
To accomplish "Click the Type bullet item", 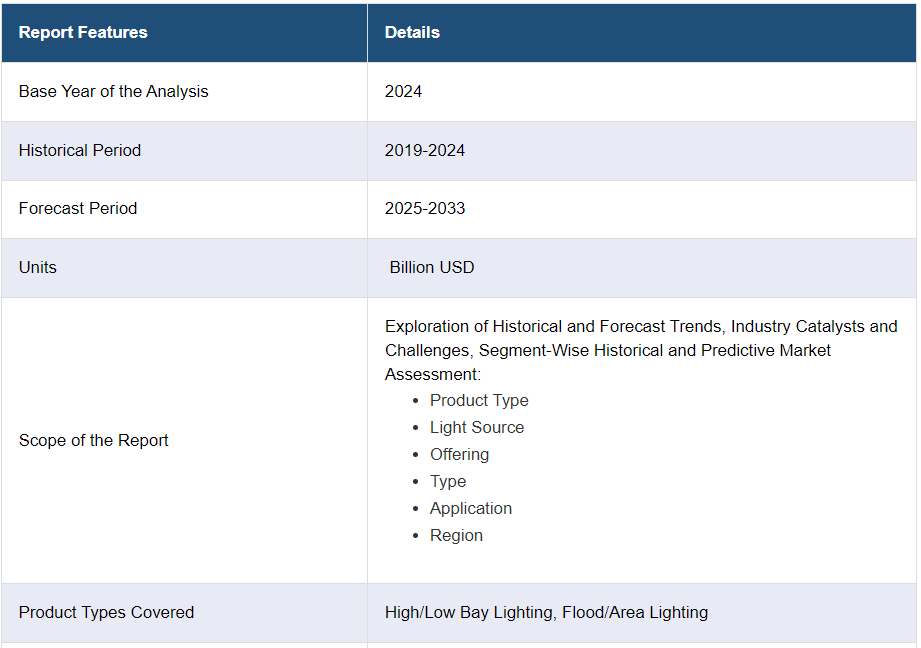I will point(448,481).
